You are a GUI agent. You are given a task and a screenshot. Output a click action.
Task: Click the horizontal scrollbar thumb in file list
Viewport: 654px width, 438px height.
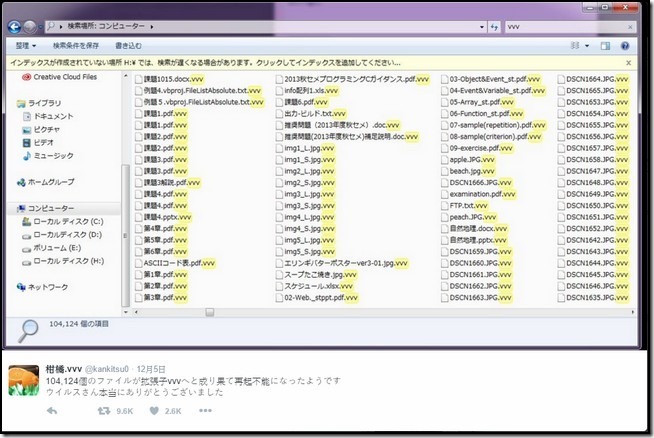click(210, 312)
